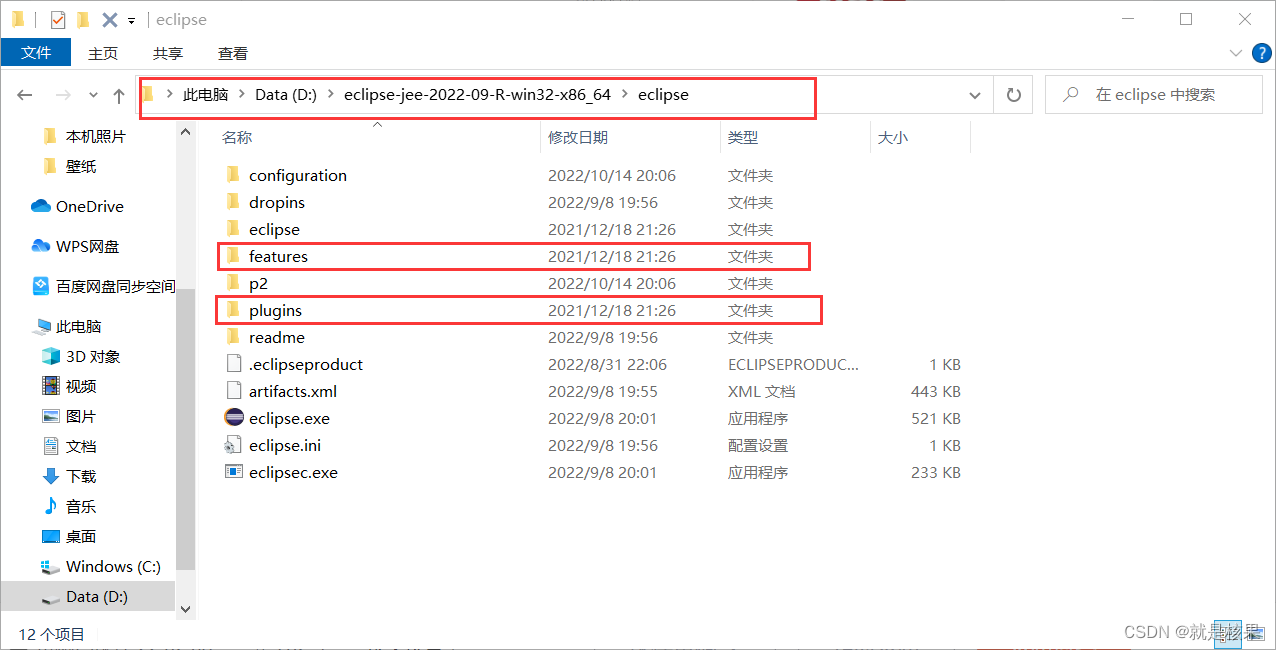Click the chevron after 此电脑 in path
1276x650 pixels.
(241, 95)
